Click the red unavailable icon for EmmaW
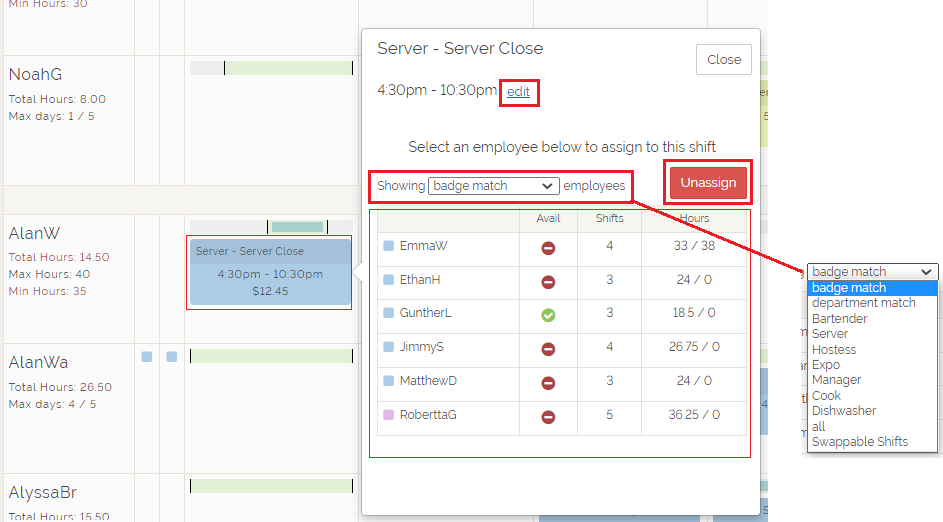Image resolution: width=943 pixels, height=522 pixels. 548,247
